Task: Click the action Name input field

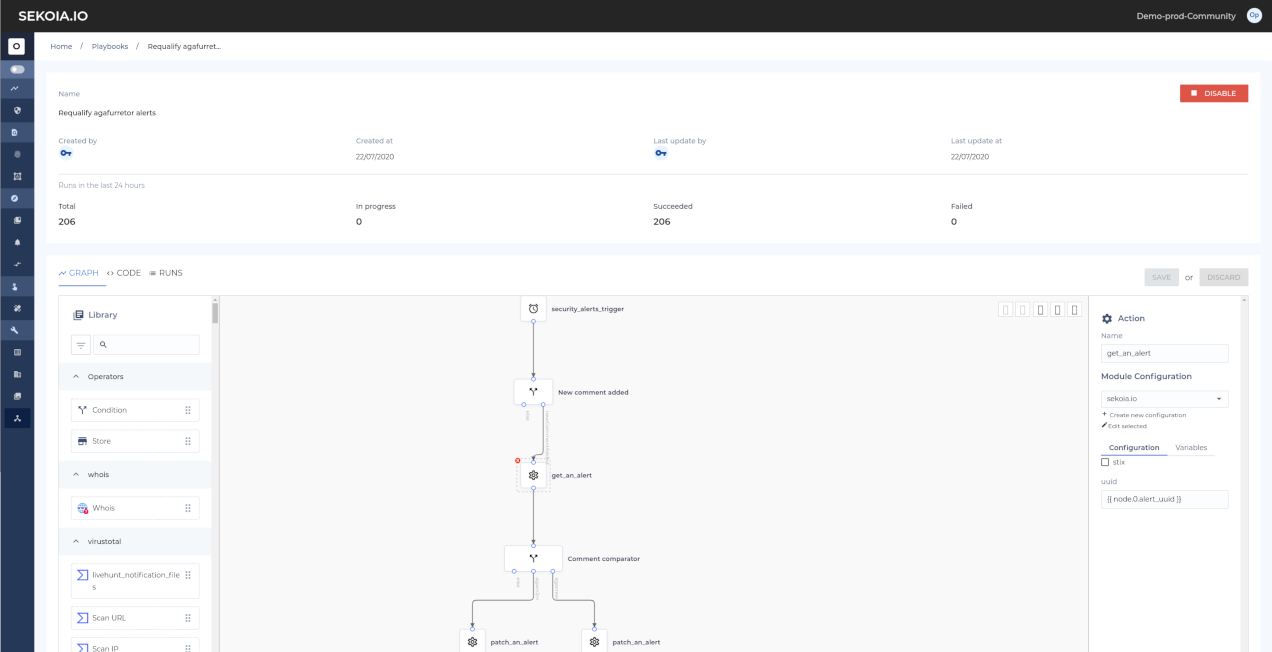Action: click(x=1164, y=353)
